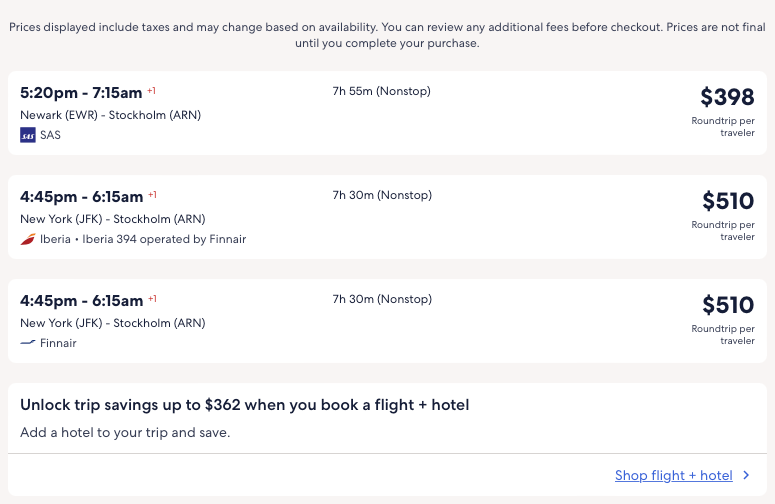Choose the 5:20pm - 7:15am Newark flight
Image resolution: width=775 pixels, height=504 pixels.
click(81, 92)
